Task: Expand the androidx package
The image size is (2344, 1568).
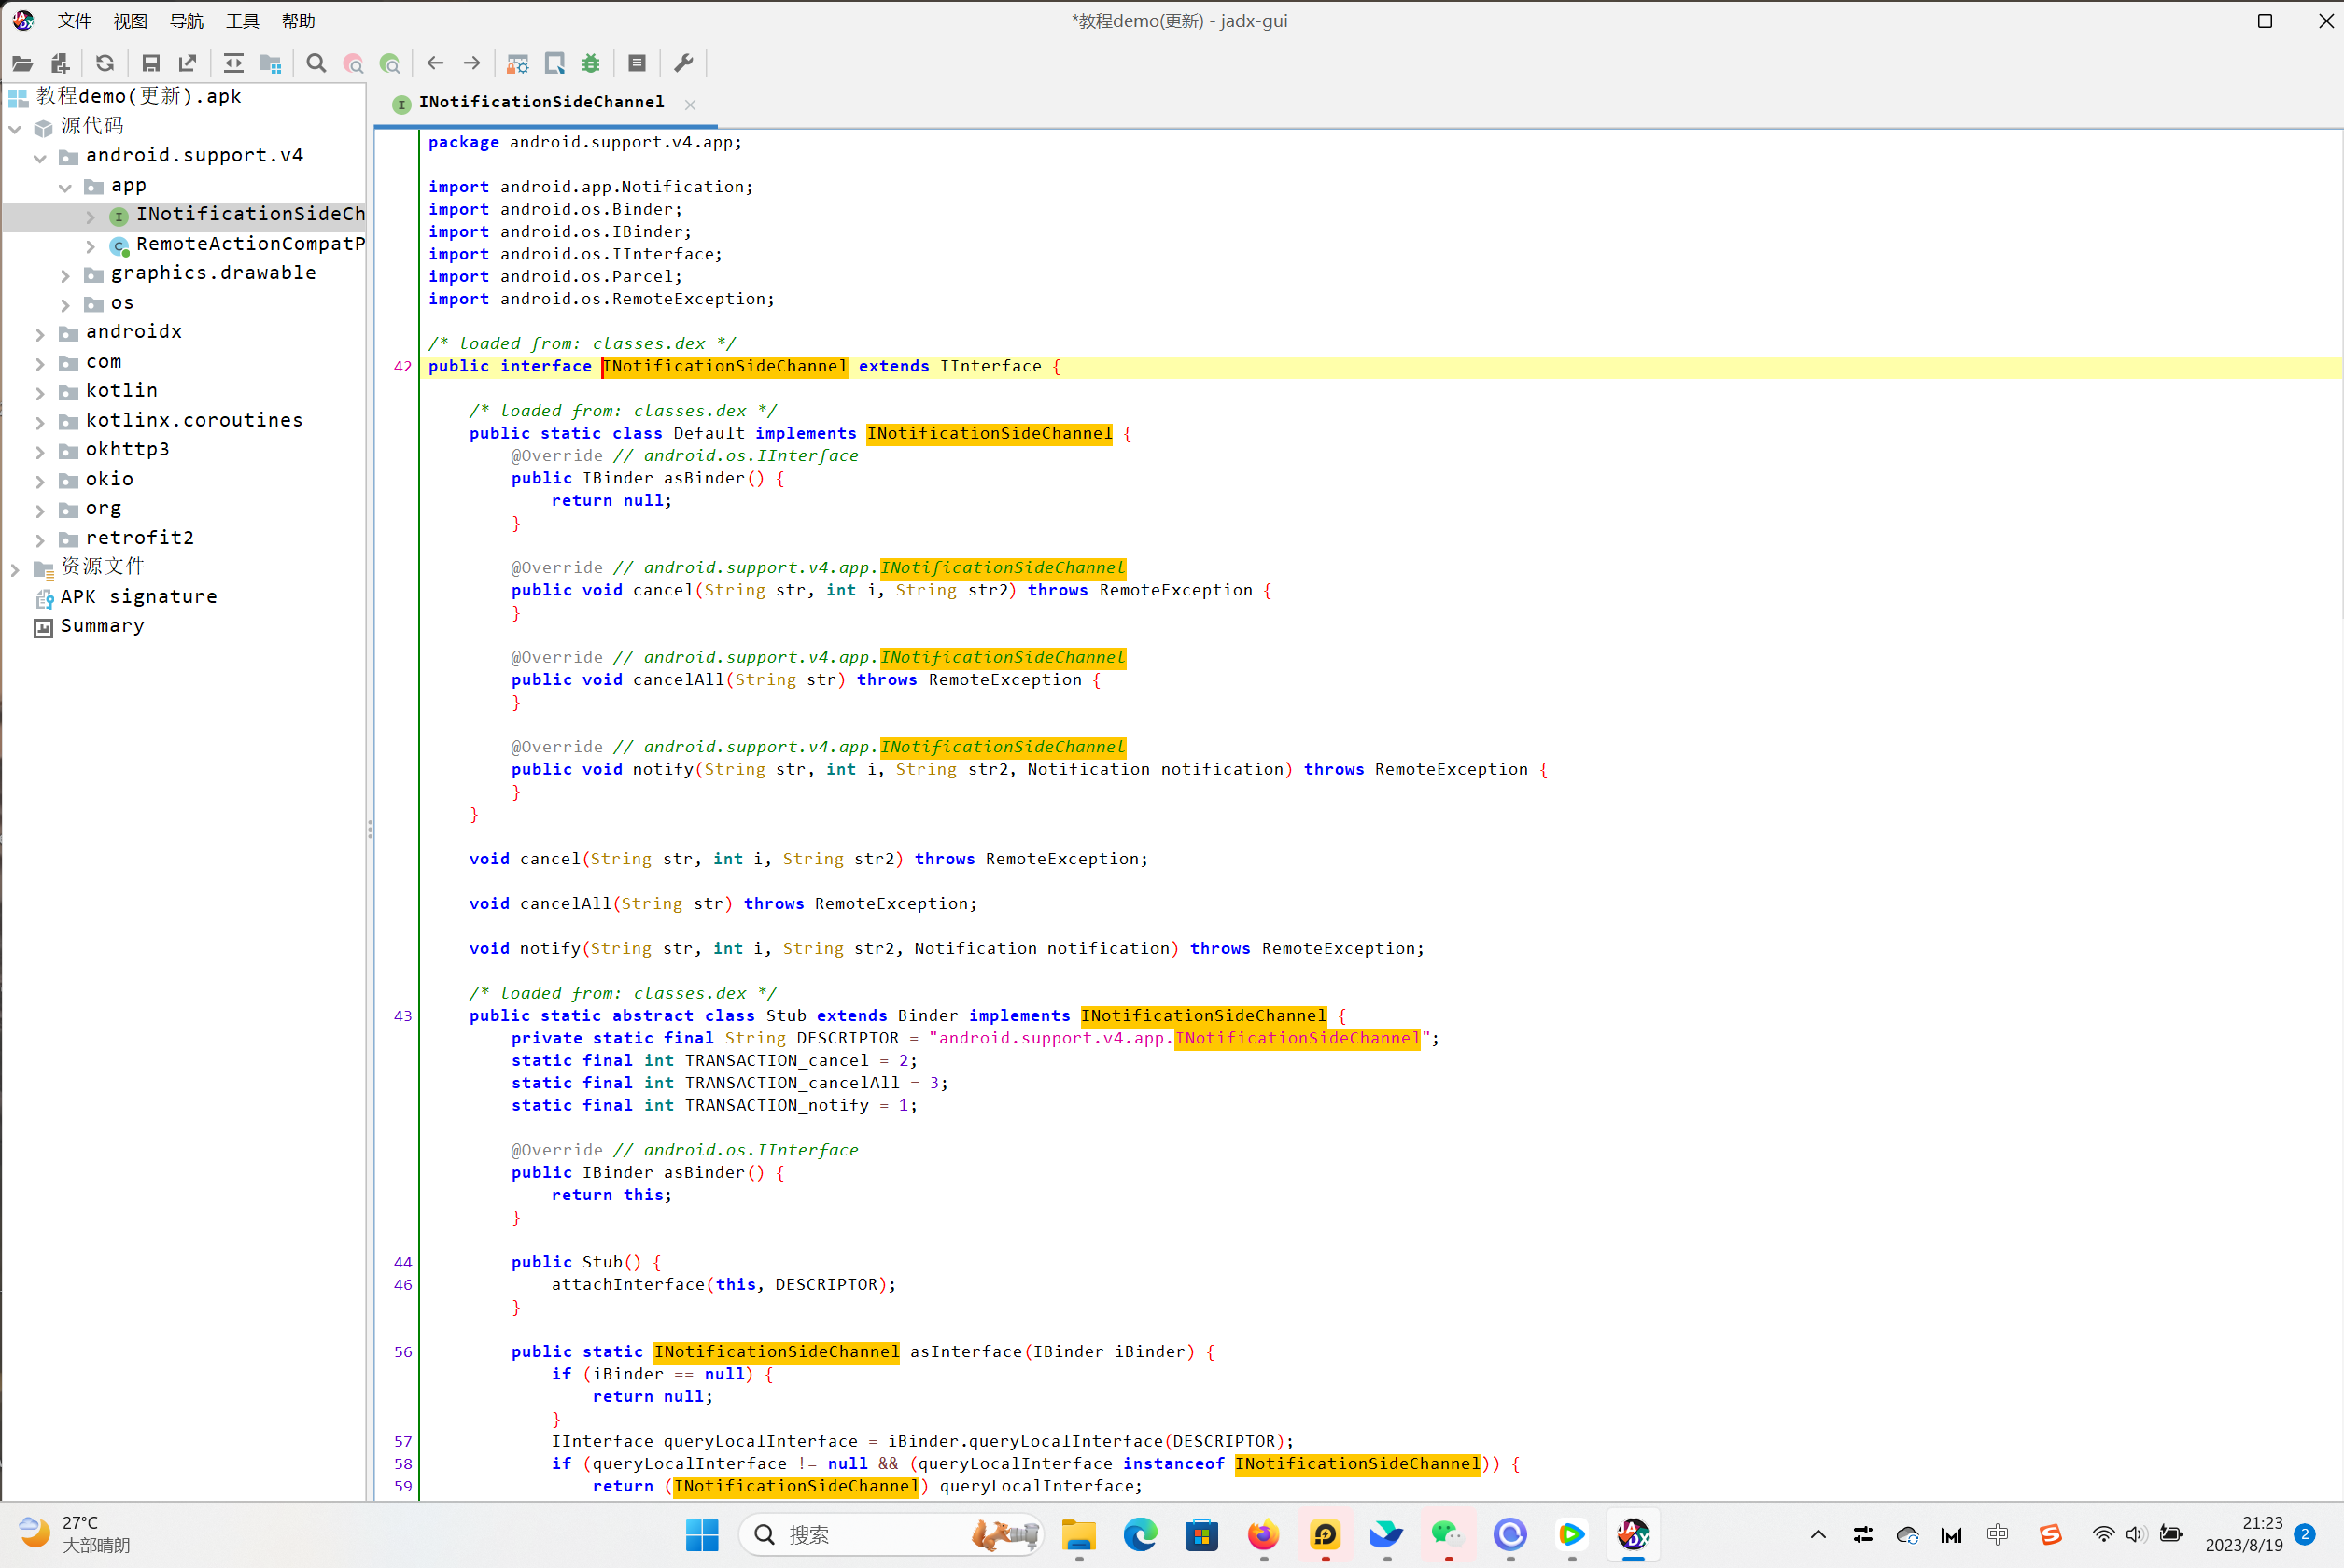Action: [40, 334]
